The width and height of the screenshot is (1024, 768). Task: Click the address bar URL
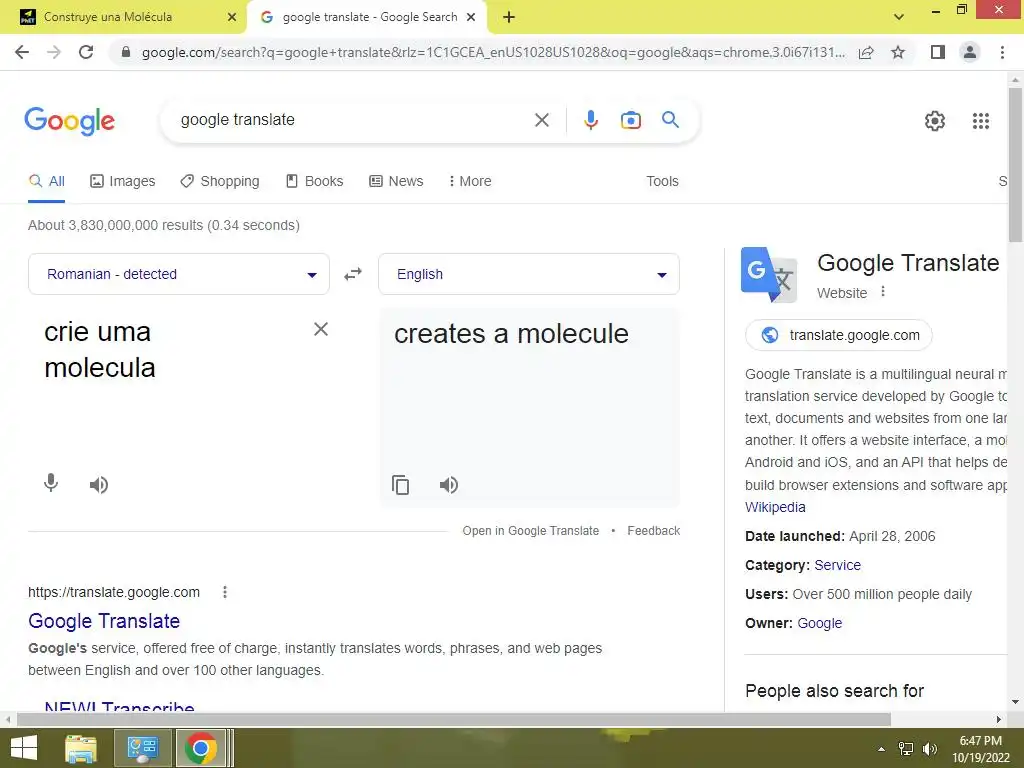[x=493, y=52]
